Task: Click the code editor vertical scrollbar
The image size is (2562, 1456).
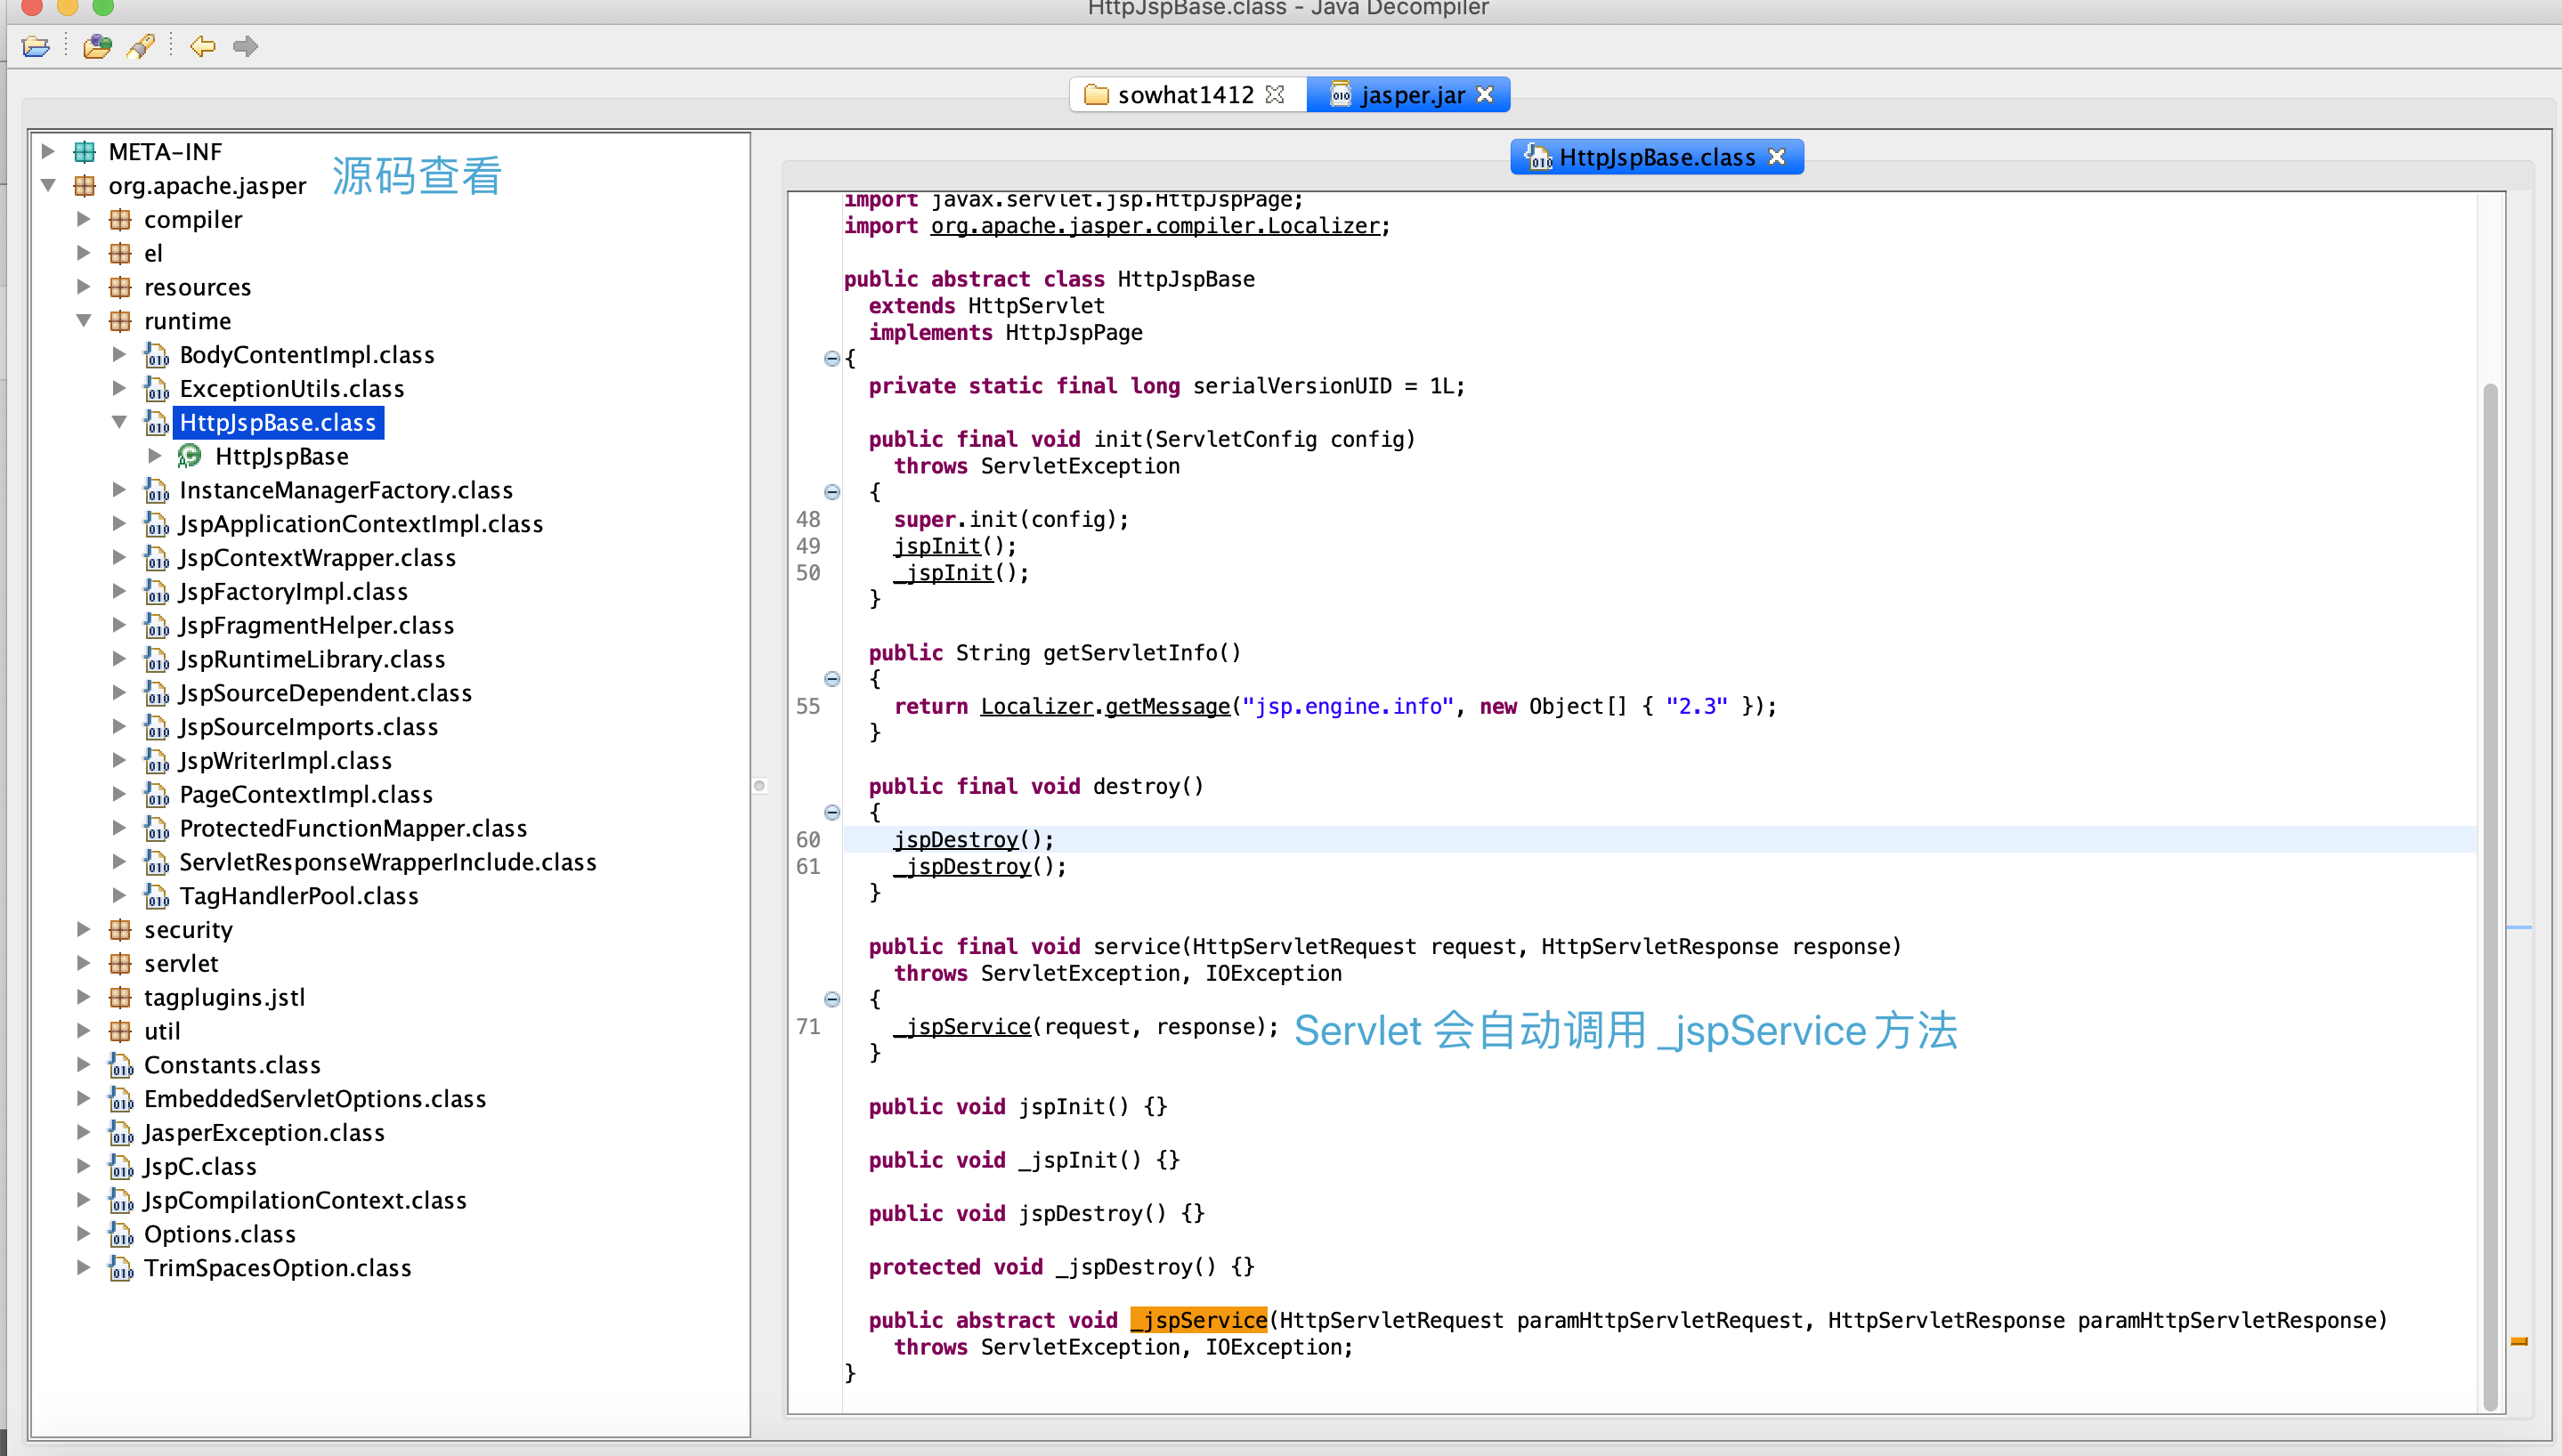Action: point(2490,895)
